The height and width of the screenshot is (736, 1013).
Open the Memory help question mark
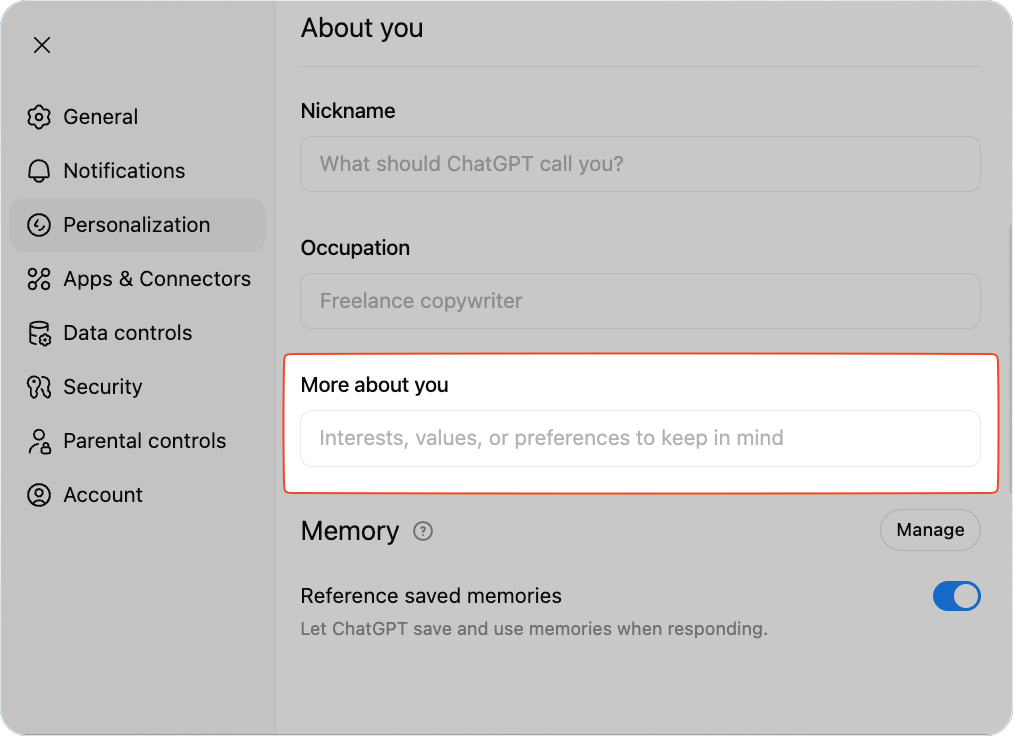pyautogui.click(x=423, y=531)
